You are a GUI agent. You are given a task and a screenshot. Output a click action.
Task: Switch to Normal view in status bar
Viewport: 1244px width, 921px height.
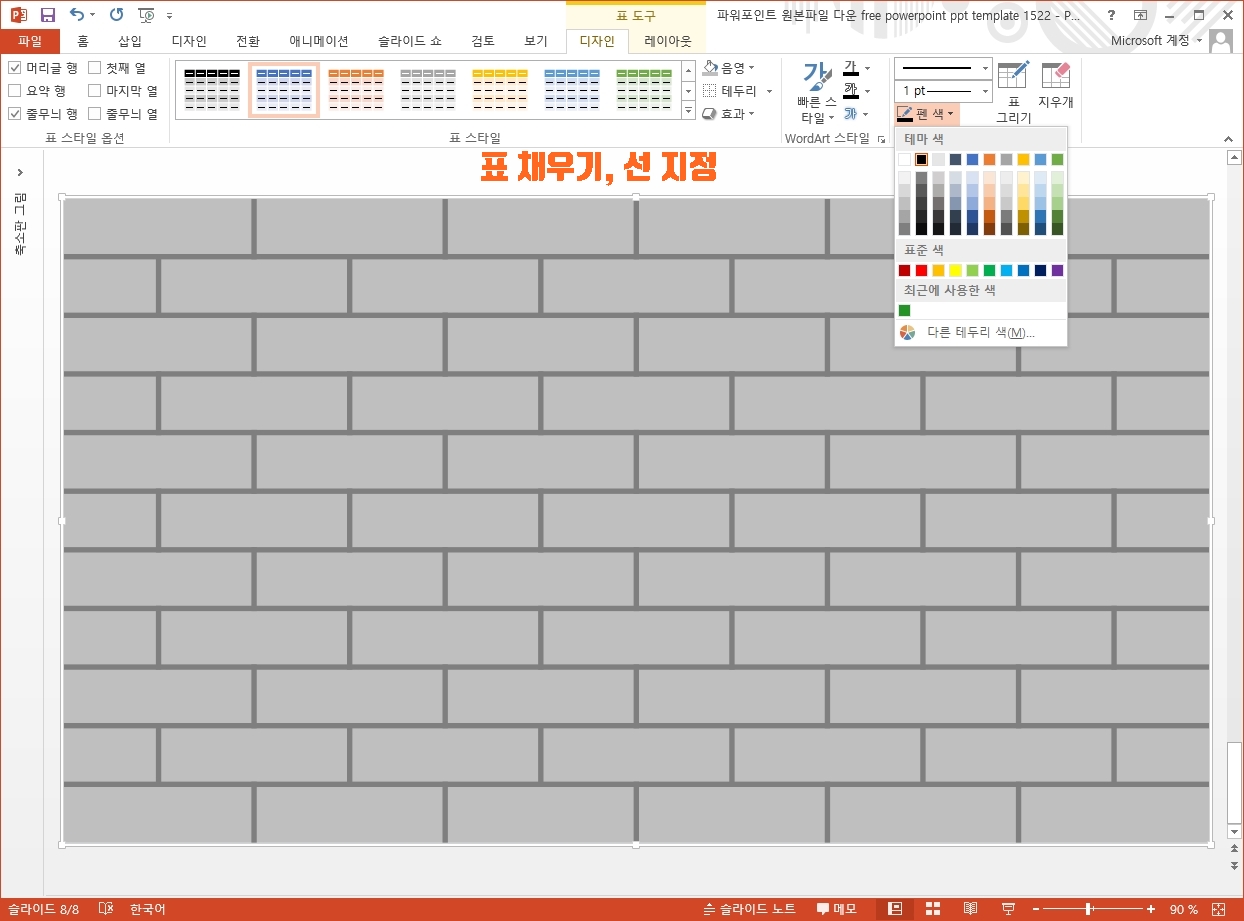[895, 908]
